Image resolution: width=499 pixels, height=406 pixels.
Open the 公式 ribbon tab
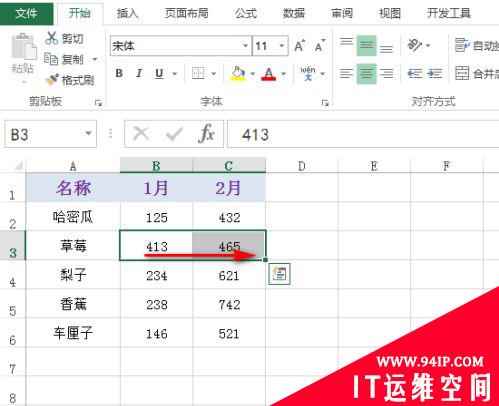[x=246, y=13]
